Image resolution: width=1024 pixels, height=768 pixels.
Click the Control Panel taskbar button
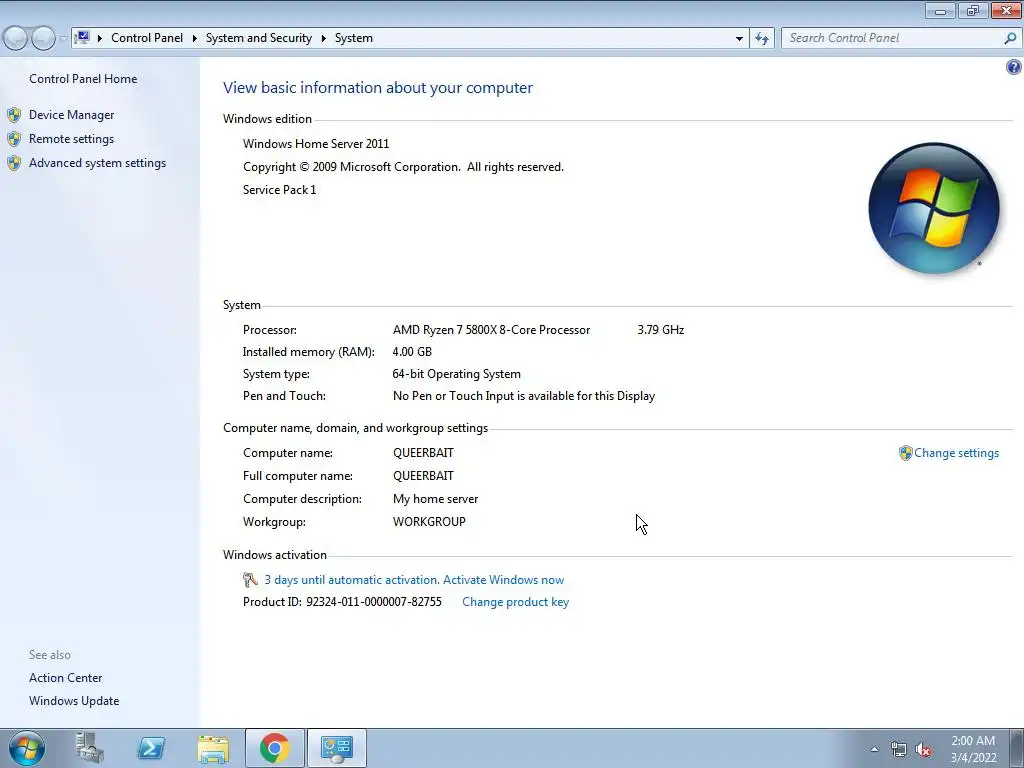click(336, 748)
